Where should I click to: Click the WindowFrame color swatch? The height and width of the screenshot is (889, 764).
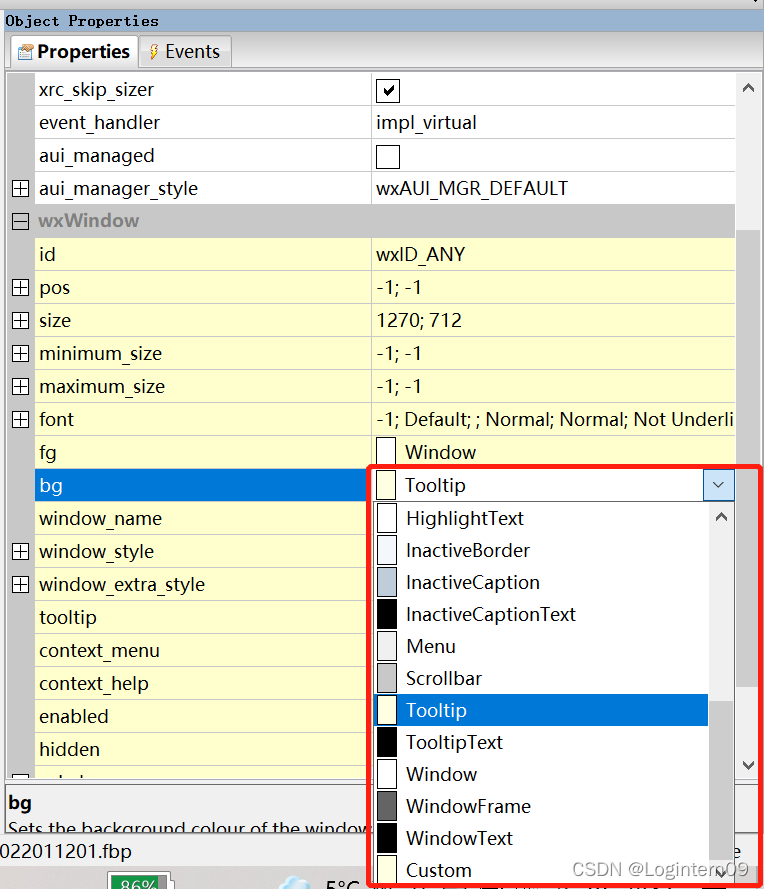386,806
